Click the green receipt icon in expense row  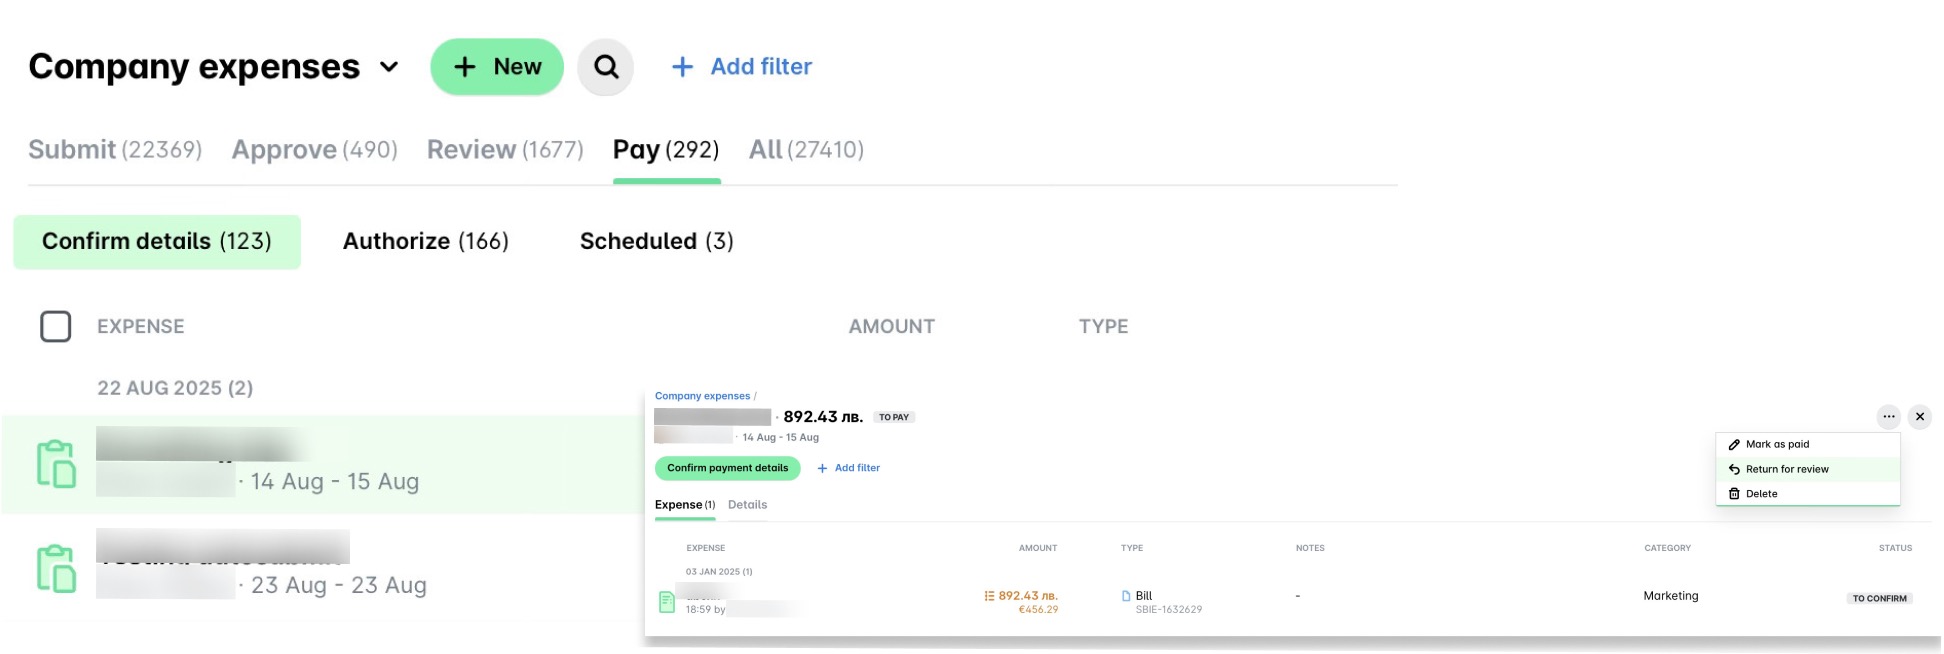tap(667, 602)
